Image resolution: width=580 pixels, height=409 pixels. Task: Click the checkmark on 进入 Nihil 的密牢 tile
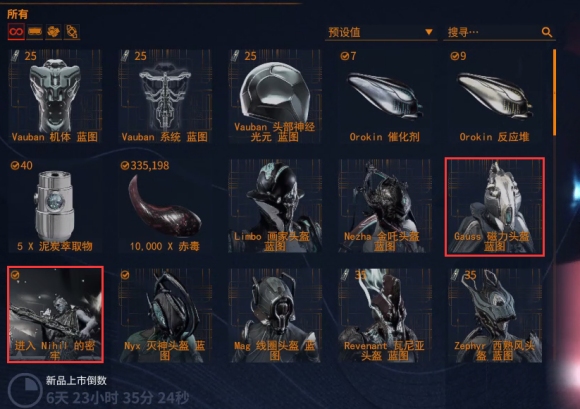15,275
